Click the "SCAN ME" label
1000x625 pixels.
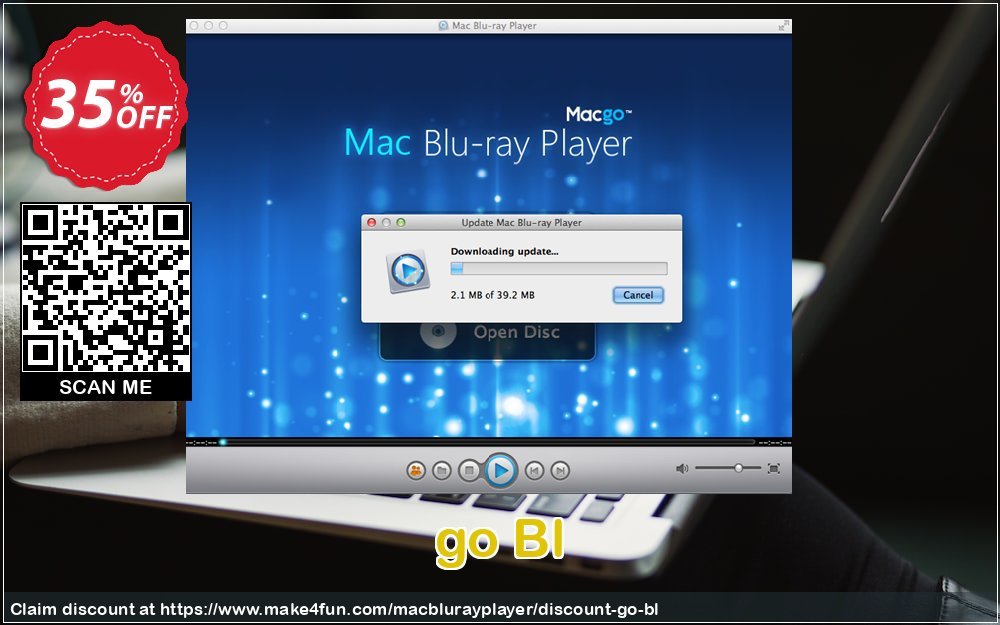point(106,387)
